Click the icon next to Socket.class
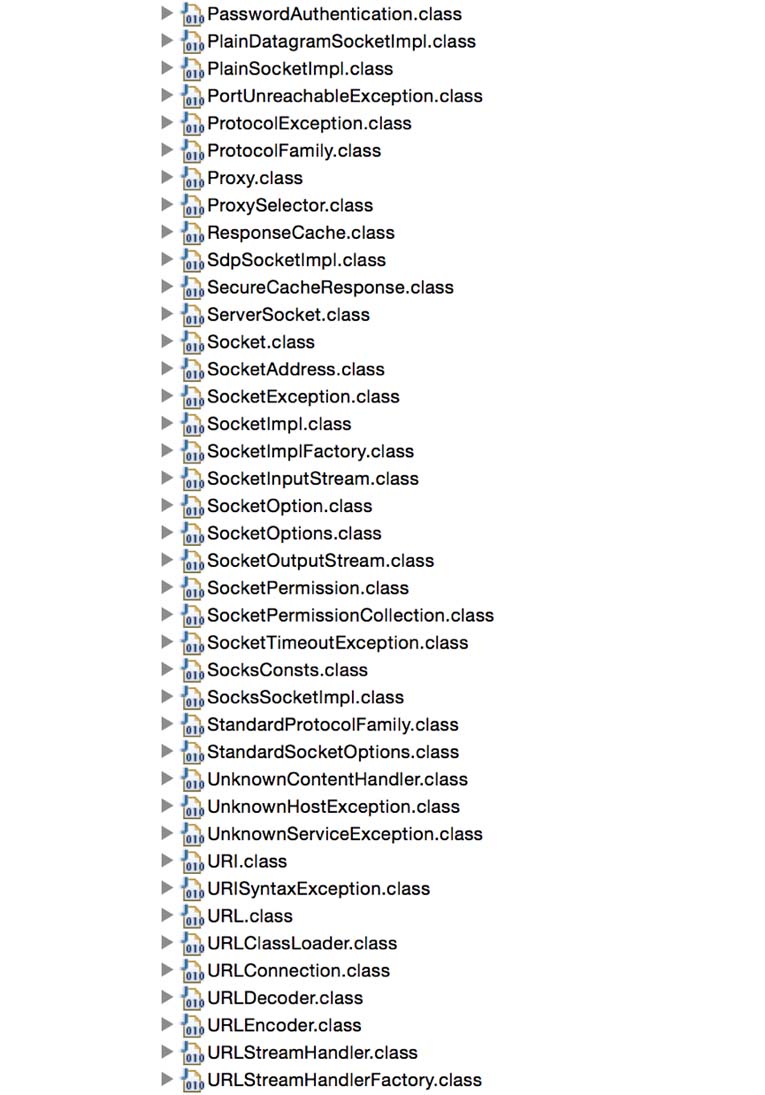This screenshot has height=1095, width=765. (x=193, y=343)
